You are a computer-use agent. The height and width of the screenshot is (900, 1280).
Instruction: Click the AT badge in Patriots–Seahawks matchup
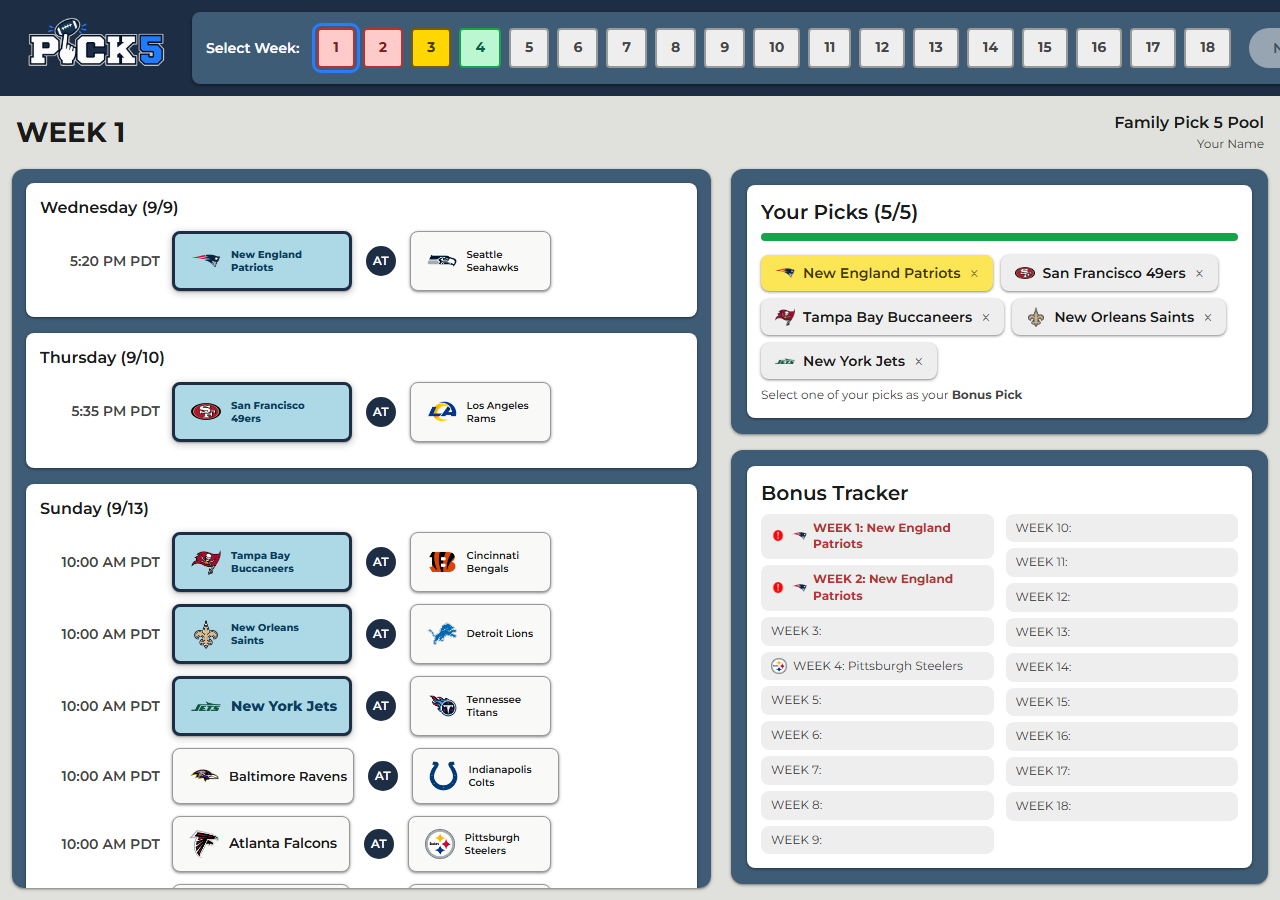[381, 261]
